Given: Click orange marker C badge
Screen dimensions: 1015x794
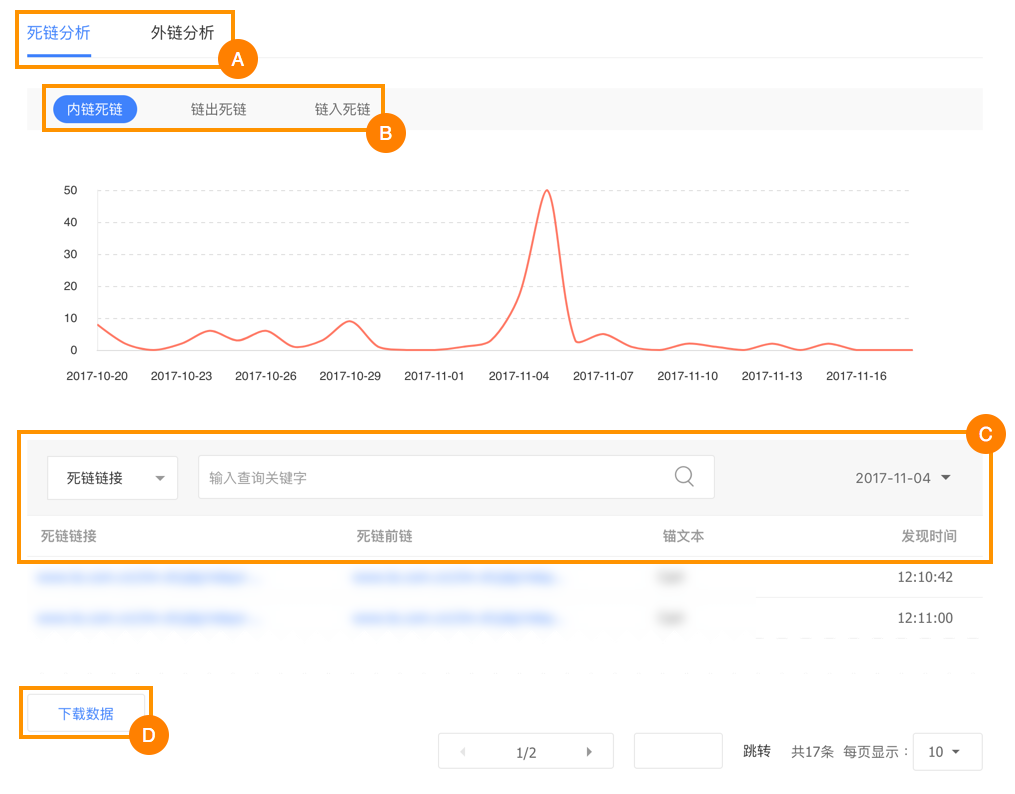Looking at the screenshot, I should (985, 434).
